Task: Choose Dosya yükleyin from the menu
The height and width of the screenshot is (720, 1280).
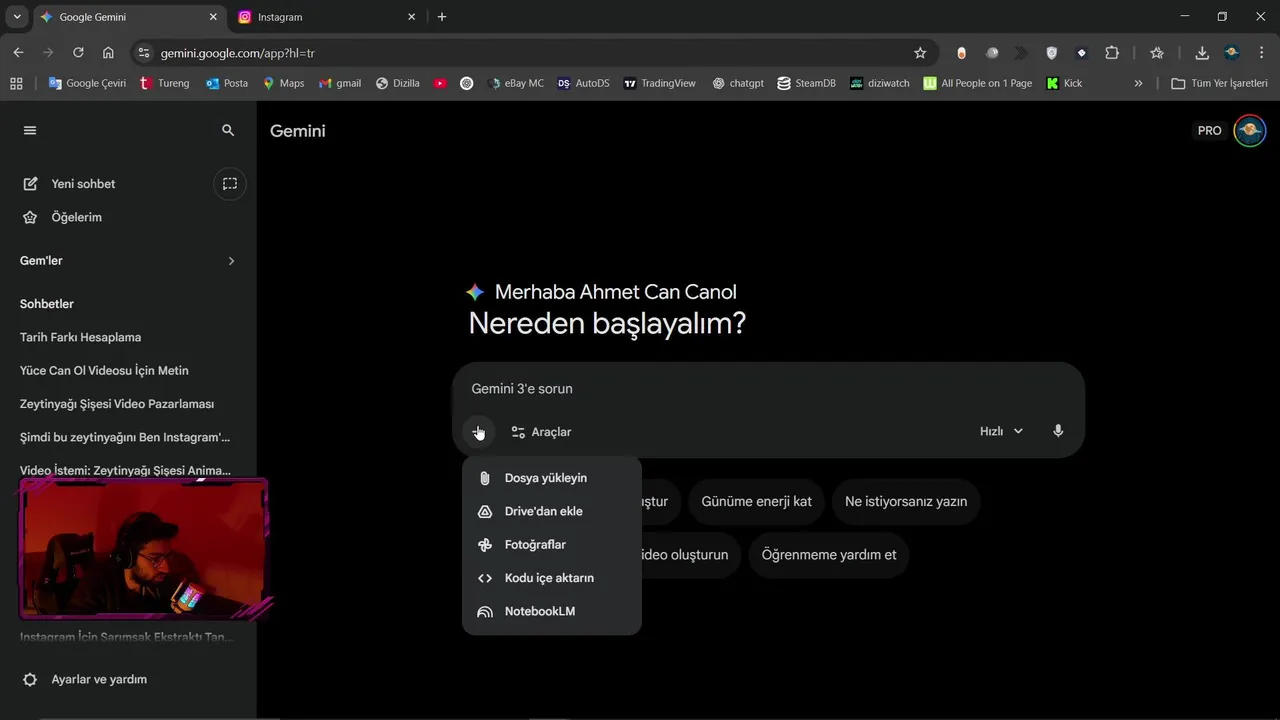Action: [x=552, y=478]
